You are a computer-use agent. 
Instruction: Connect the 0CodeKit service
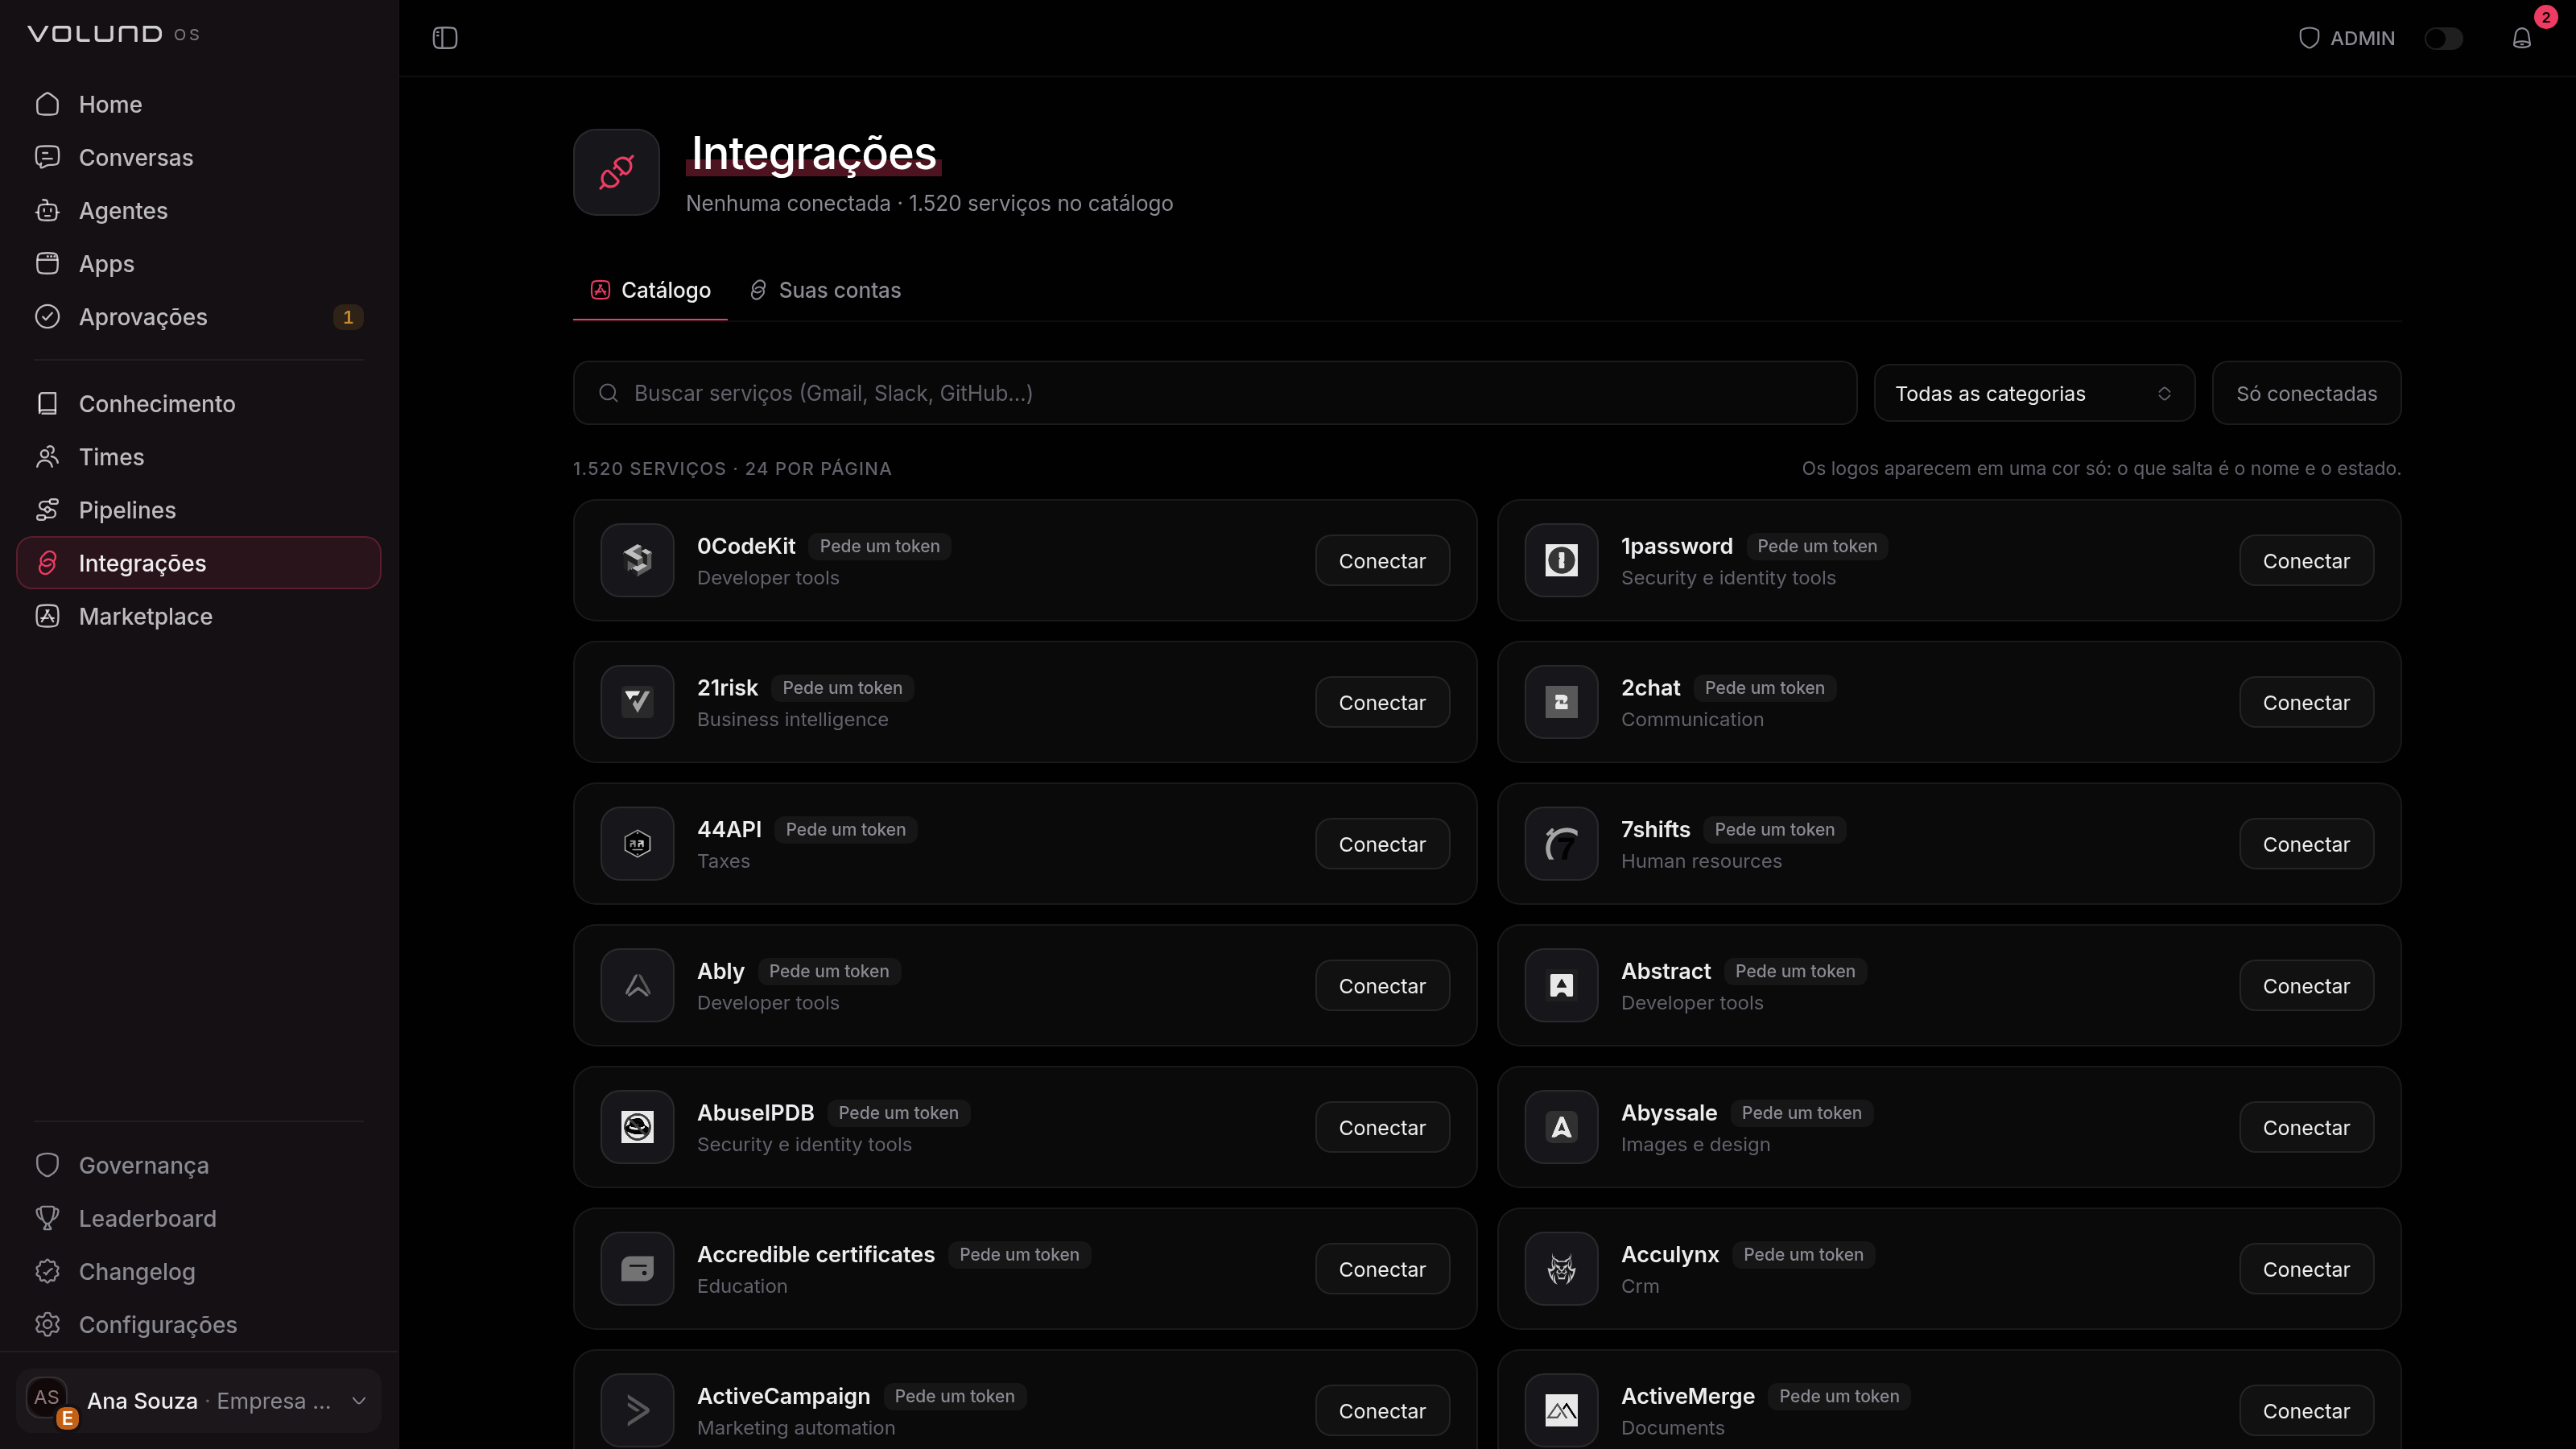coord(1382,560)
